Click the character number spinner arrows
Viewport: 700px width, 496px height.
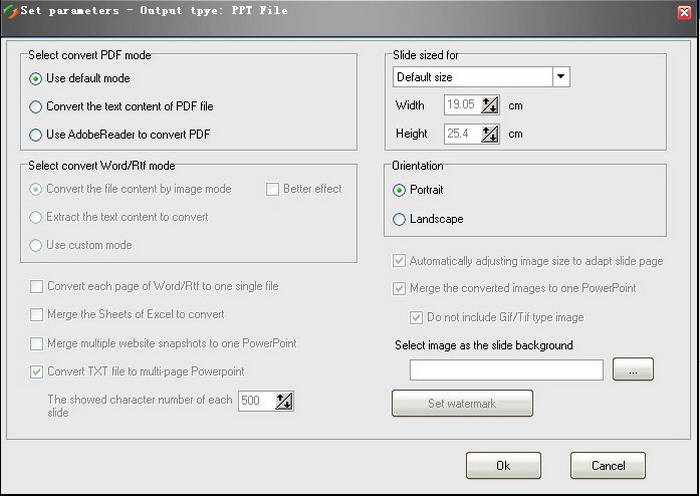pyautogui.click(x=284, y=401)
